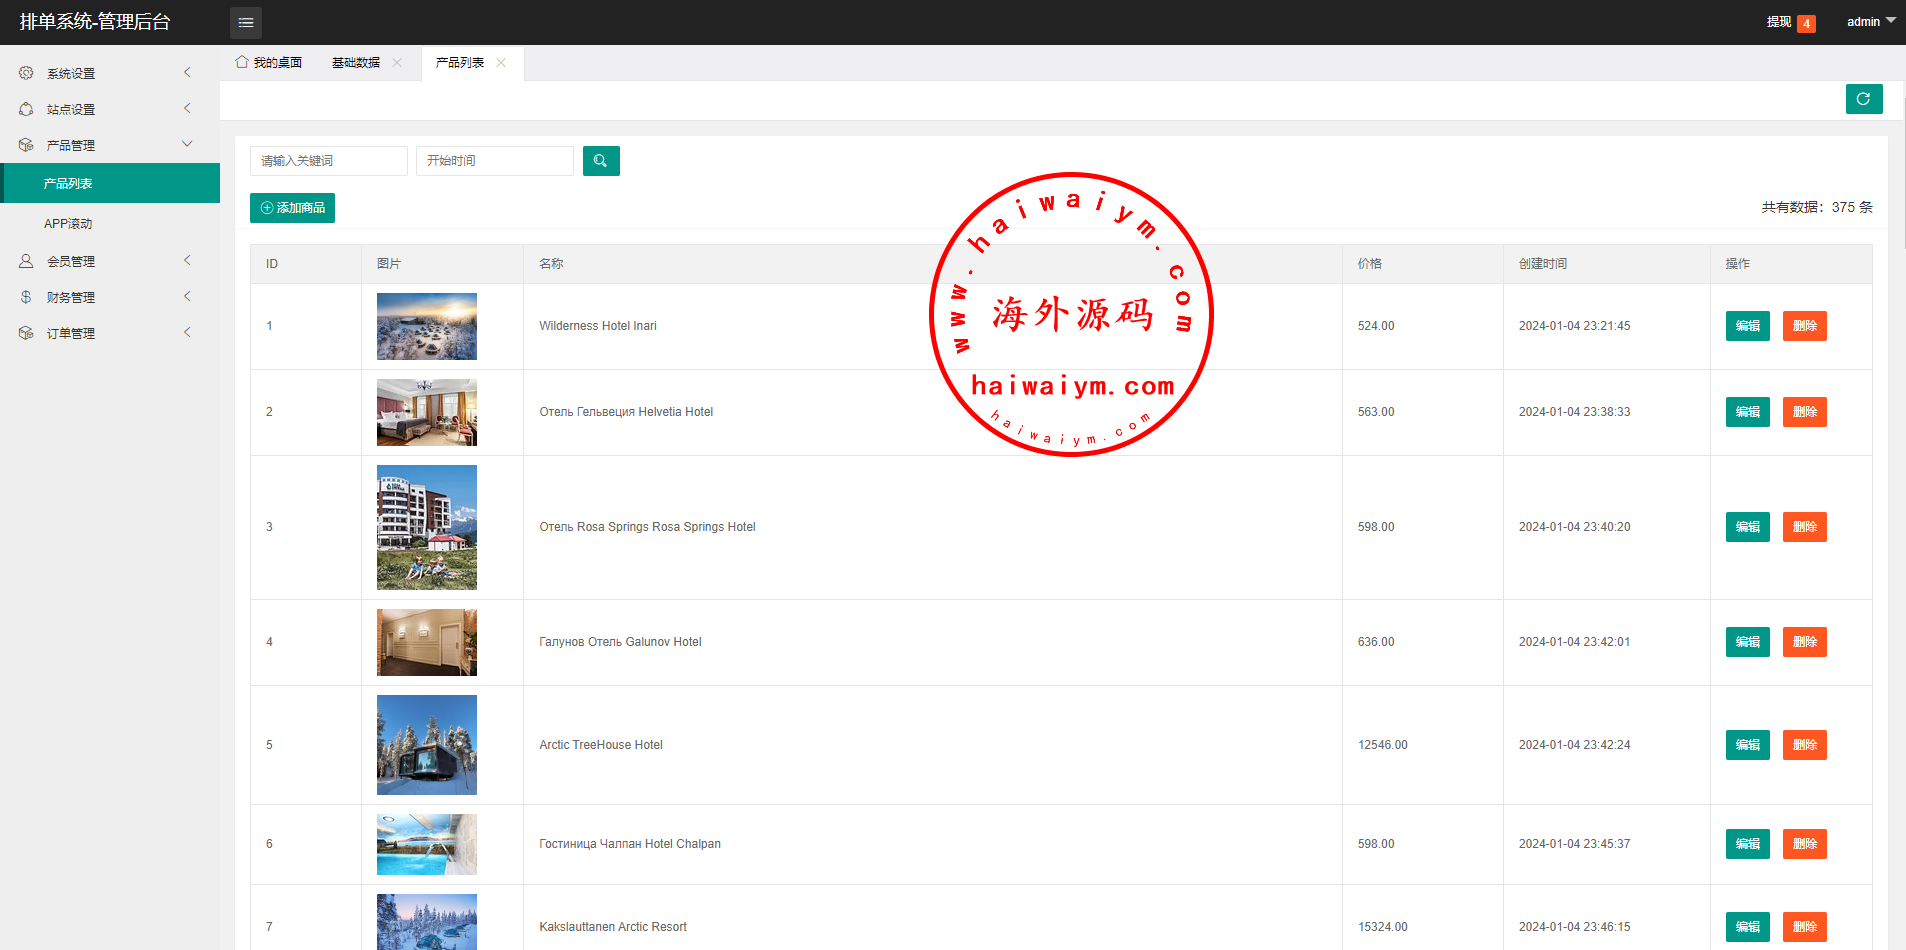Switch to the 基础数据 tab
Viewport: 1906px width, 950px height.
pyautogui.click(x=355, y=63)
